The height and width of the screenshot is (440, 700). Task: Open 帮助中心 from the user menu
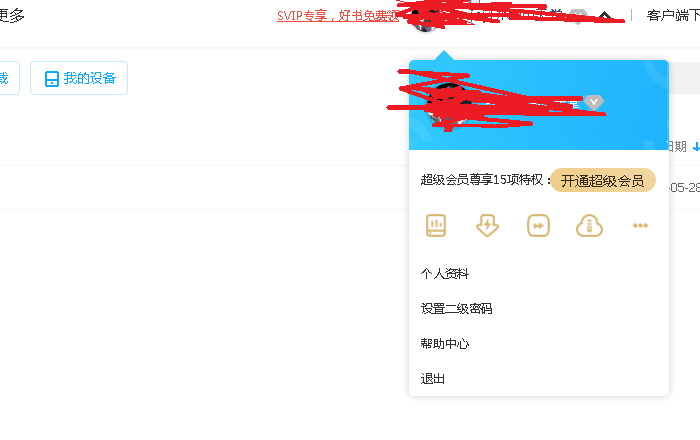pyautogui.click(x=445, y=344)
